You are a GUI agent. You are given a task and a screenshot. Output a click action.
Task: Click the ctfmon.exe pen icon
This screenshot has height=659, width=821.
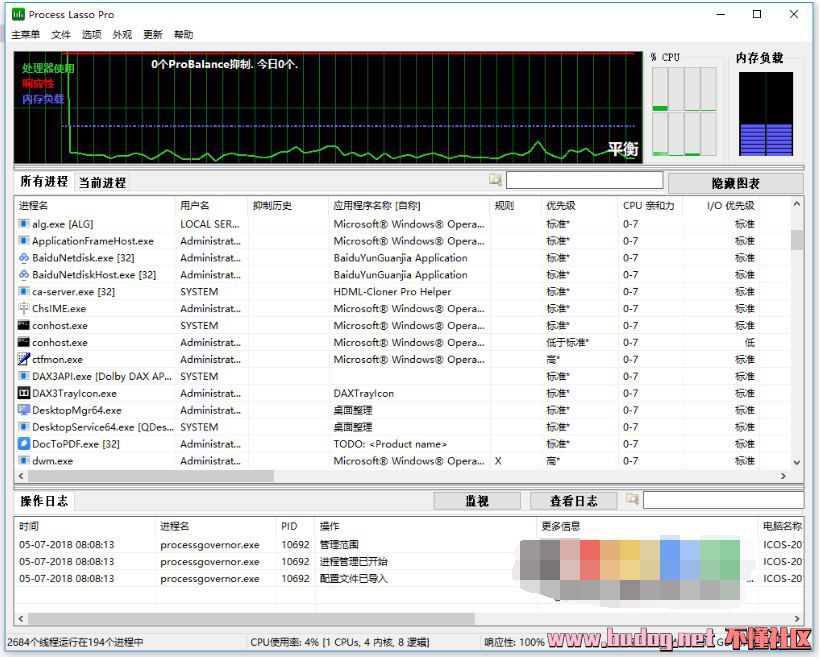pos(24,359)
